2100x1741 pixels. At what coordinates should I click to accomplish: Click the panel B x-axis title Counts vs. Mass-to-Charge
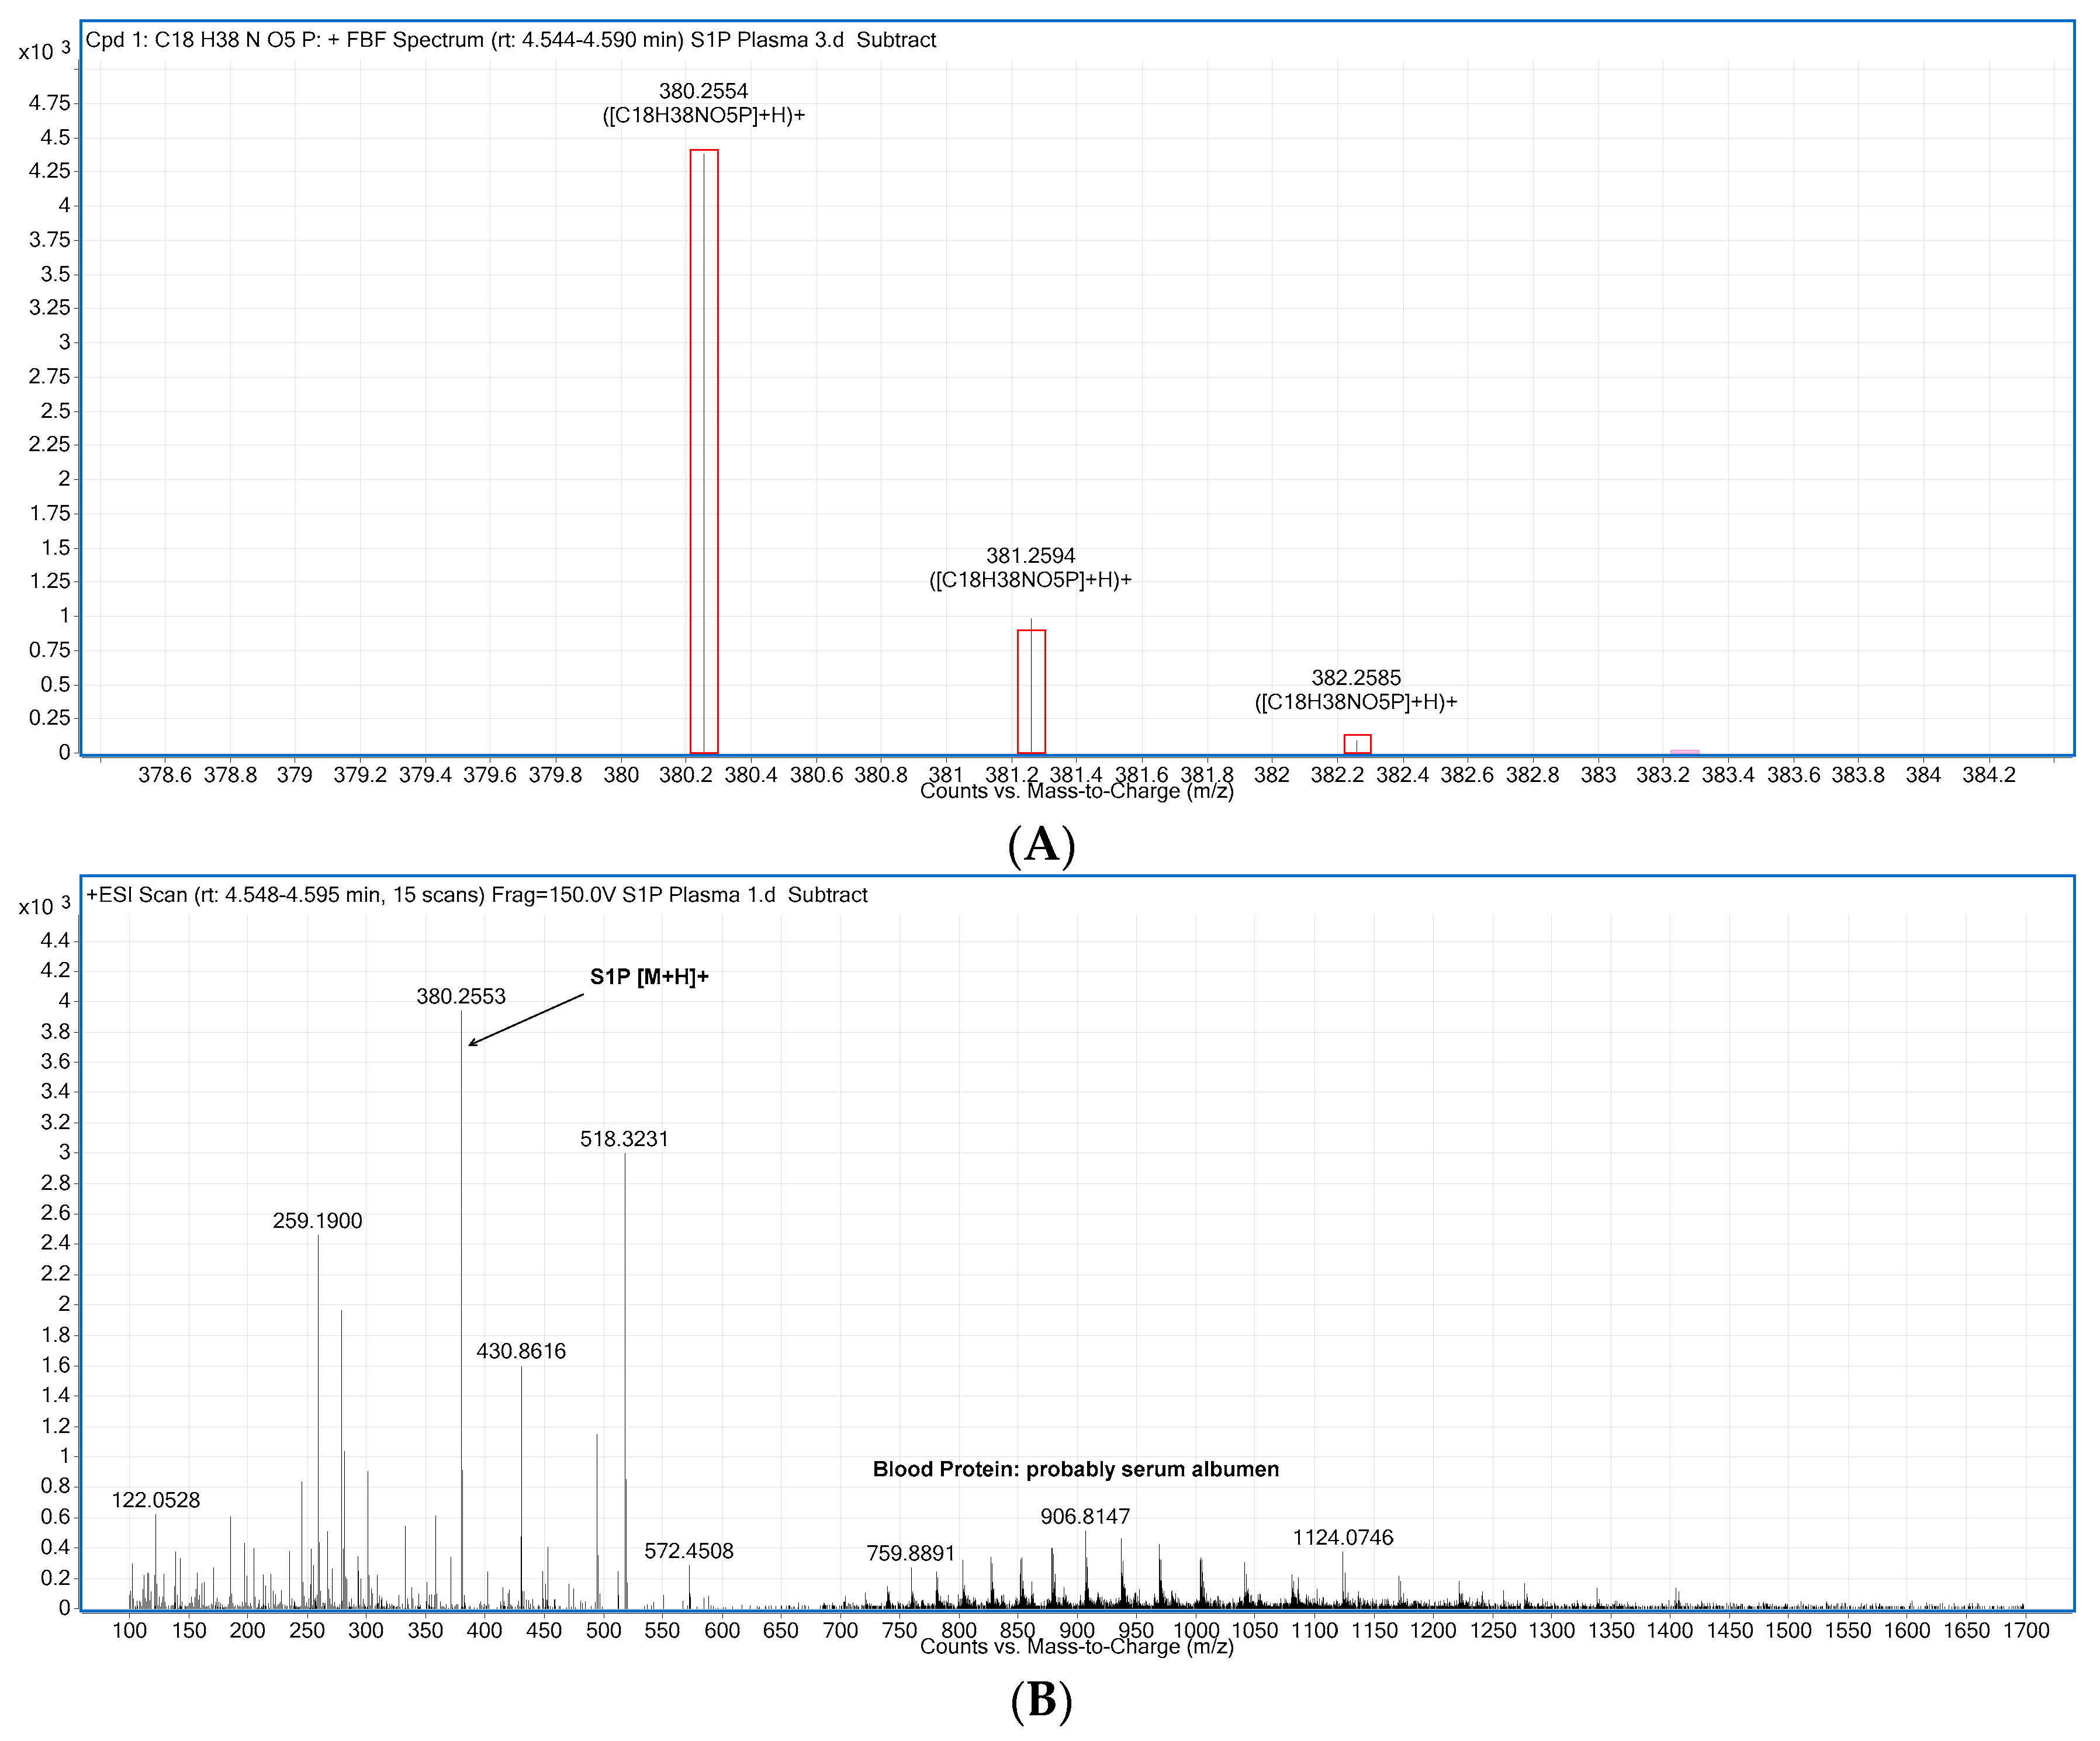(x=1076, y=1646)
